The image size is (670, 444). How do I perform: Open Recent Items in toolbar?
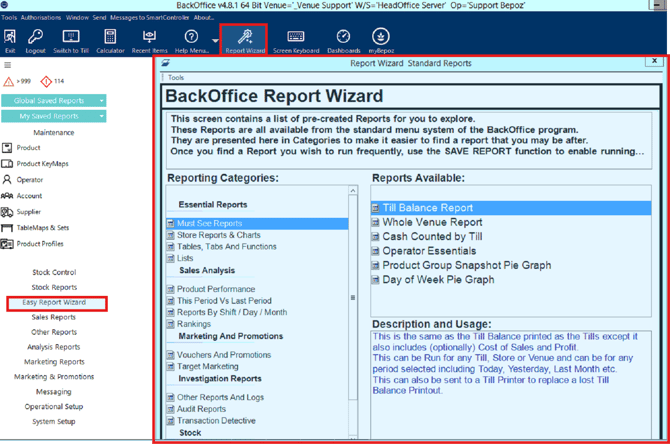149,40
